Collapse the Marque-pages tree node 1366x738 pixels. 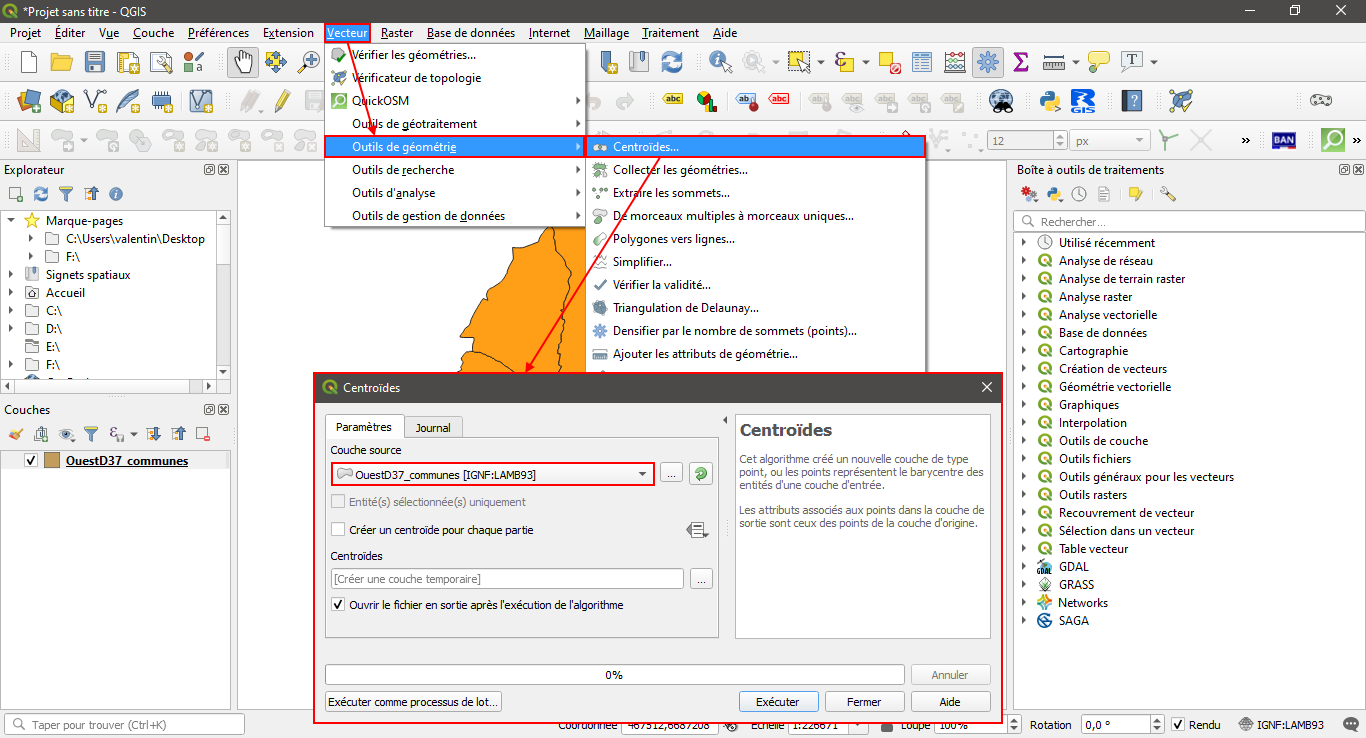[11, 221]
